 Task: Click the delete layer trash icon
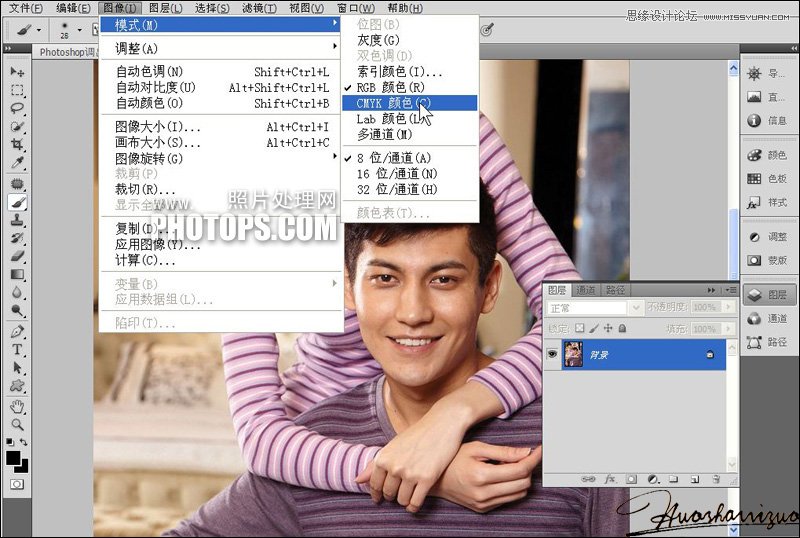(x=716, y=479)
